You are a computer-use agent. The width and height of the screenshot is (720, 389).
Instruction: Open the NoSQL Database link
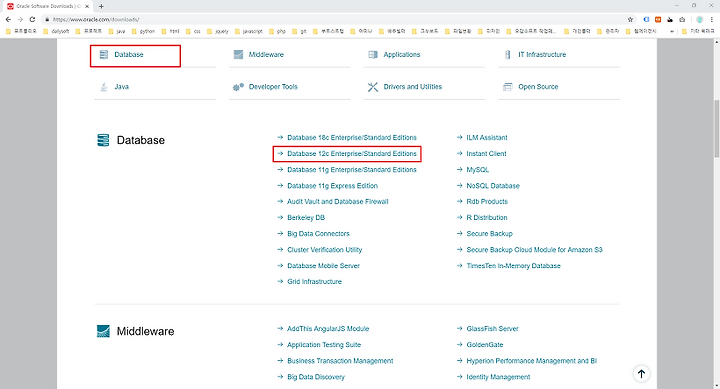493,186
